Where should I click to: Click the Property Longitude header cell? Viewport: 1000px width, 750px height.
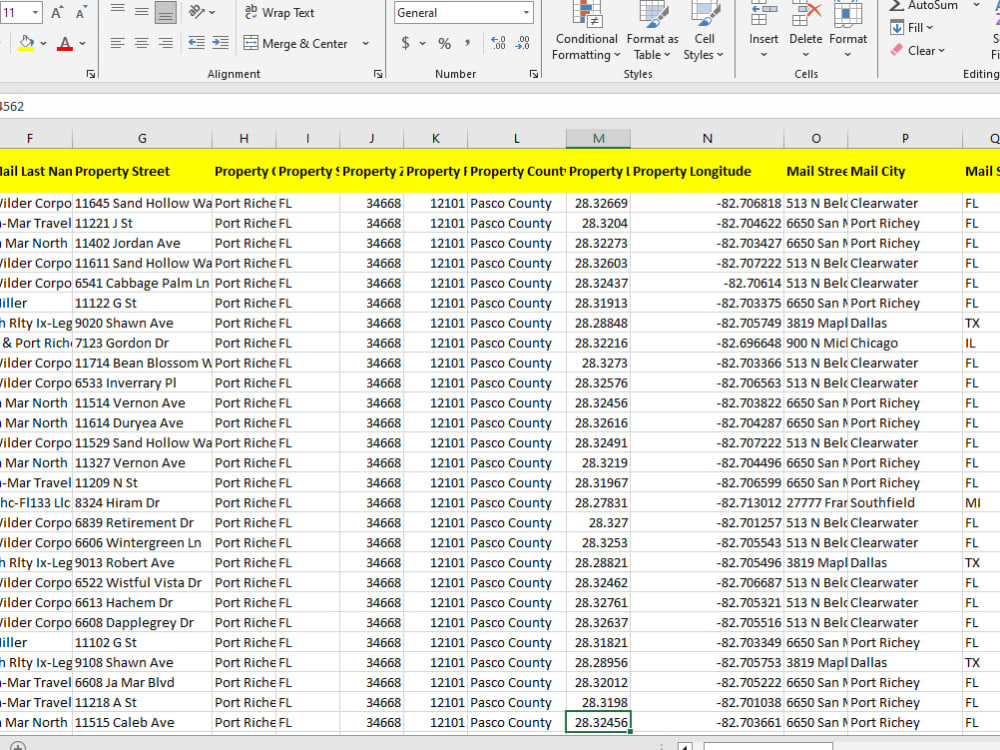point(707,171)
